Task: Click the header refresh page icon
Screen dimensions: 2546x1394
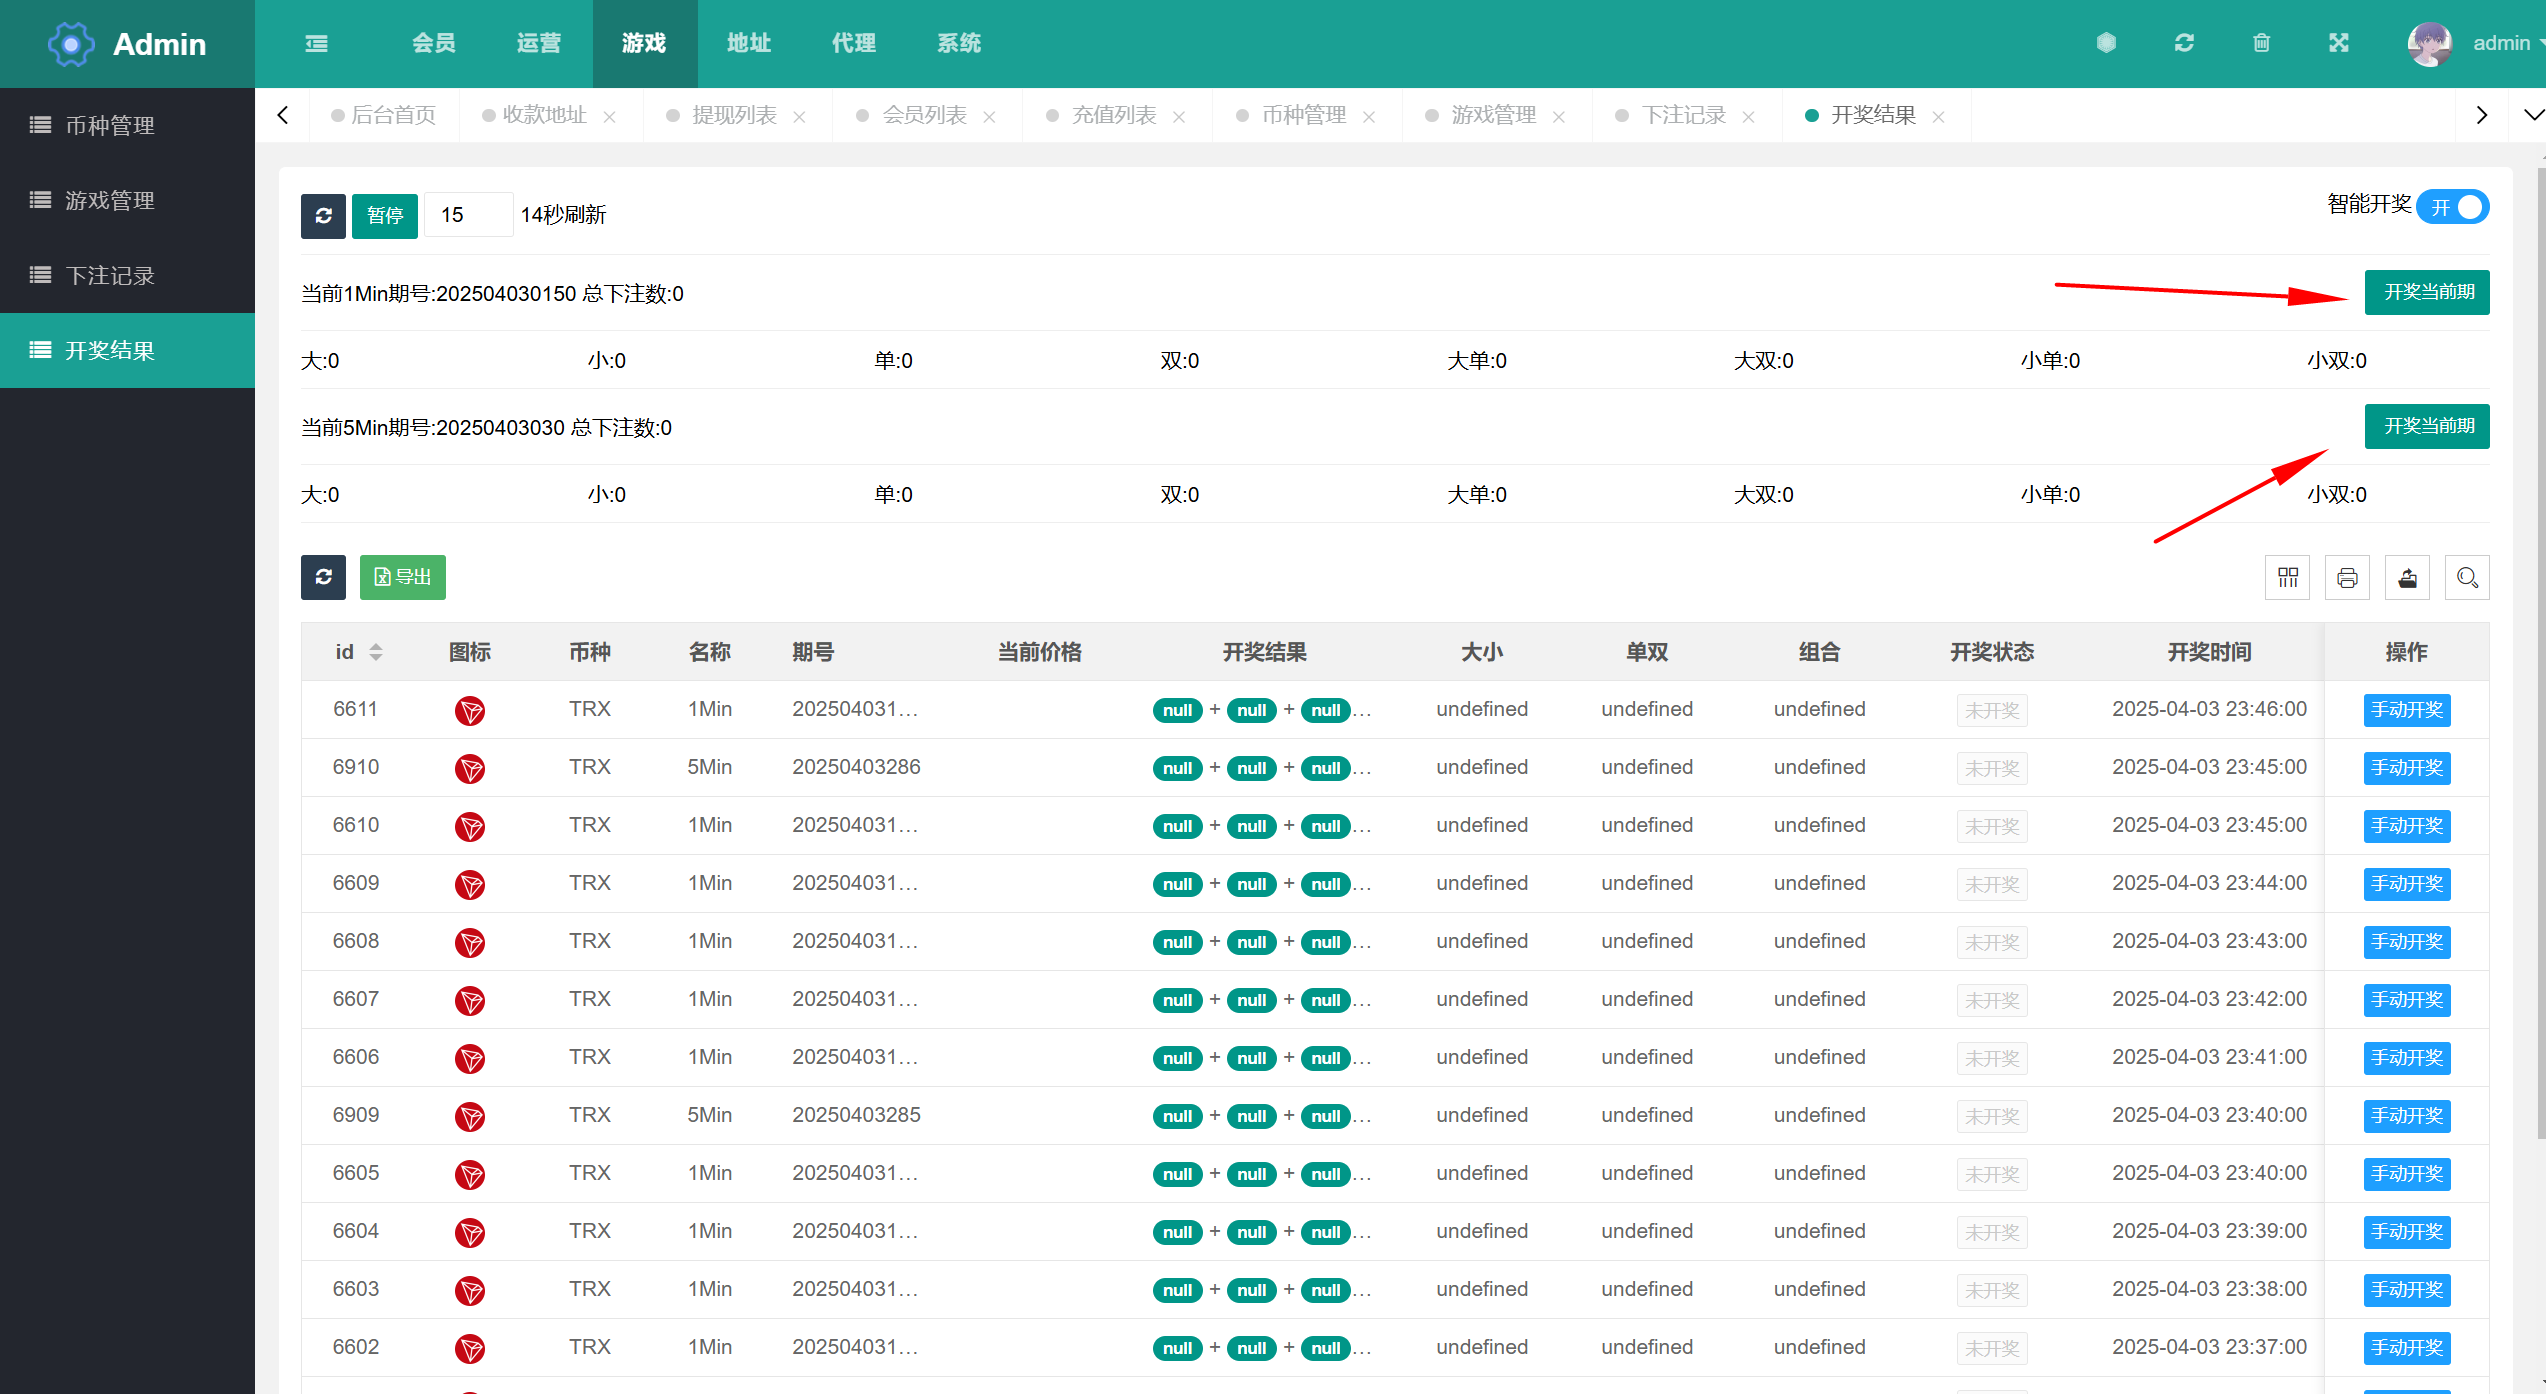Action: [2184, 43]
